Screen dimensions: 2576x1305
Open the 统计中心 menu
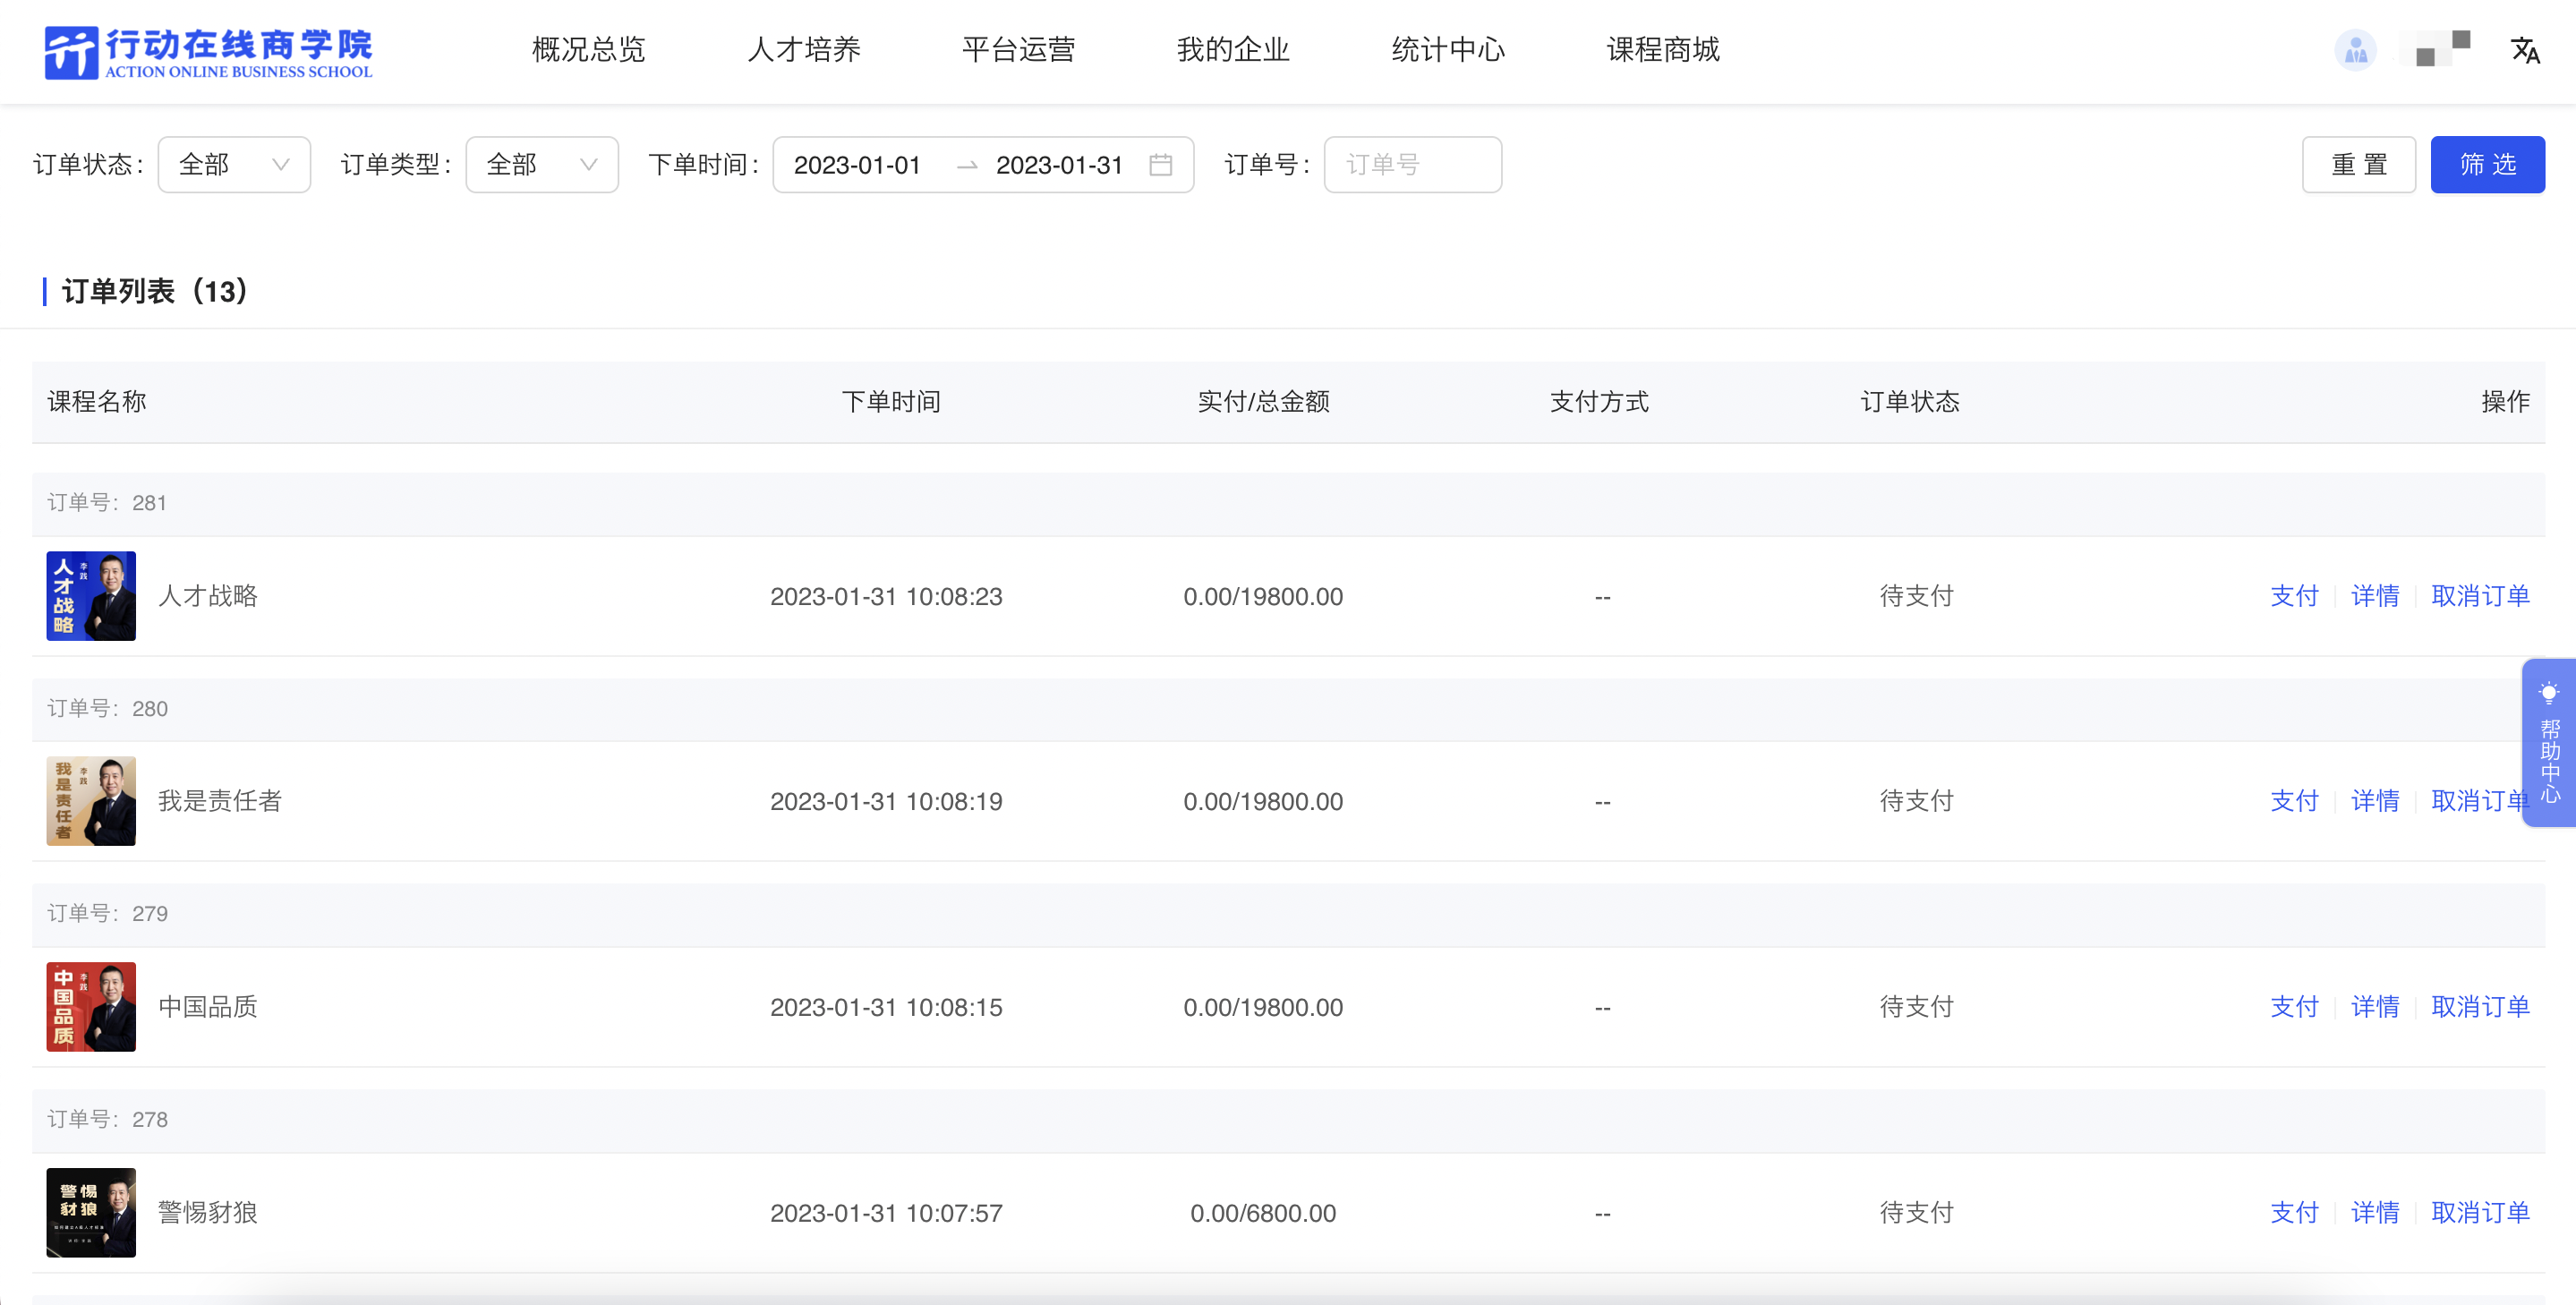1448,50
